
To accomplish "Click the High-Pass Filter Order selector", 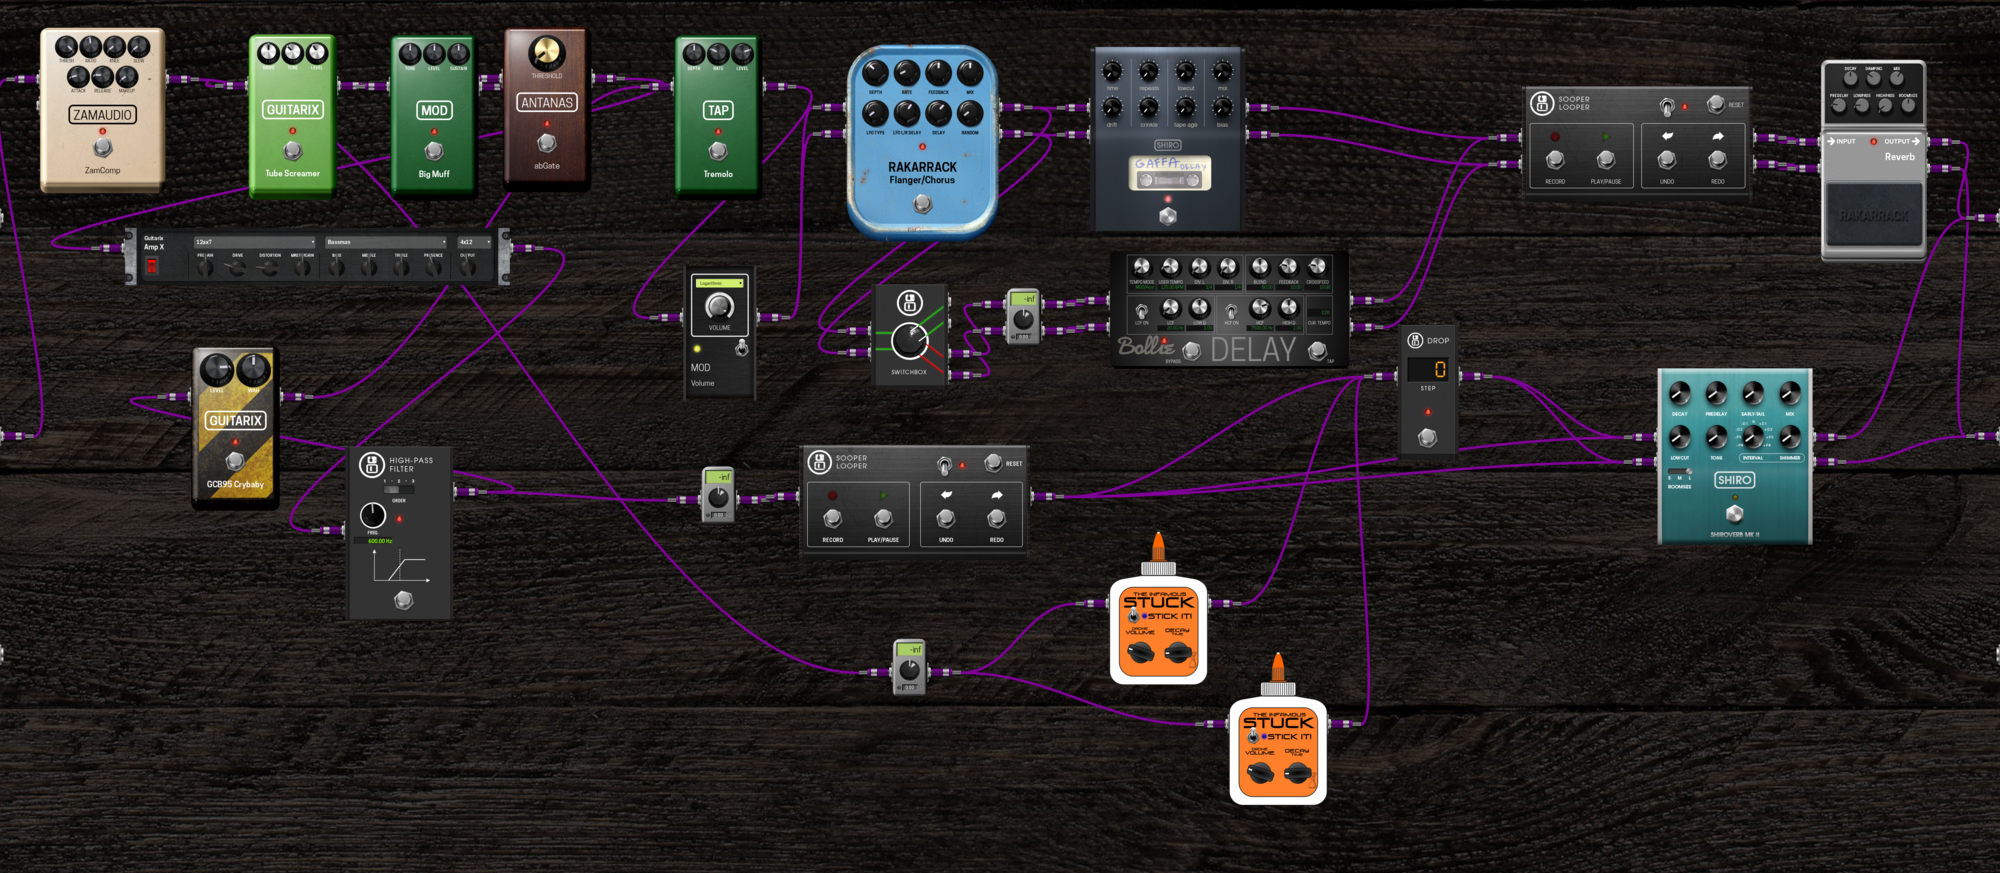I will click(398, 489).
